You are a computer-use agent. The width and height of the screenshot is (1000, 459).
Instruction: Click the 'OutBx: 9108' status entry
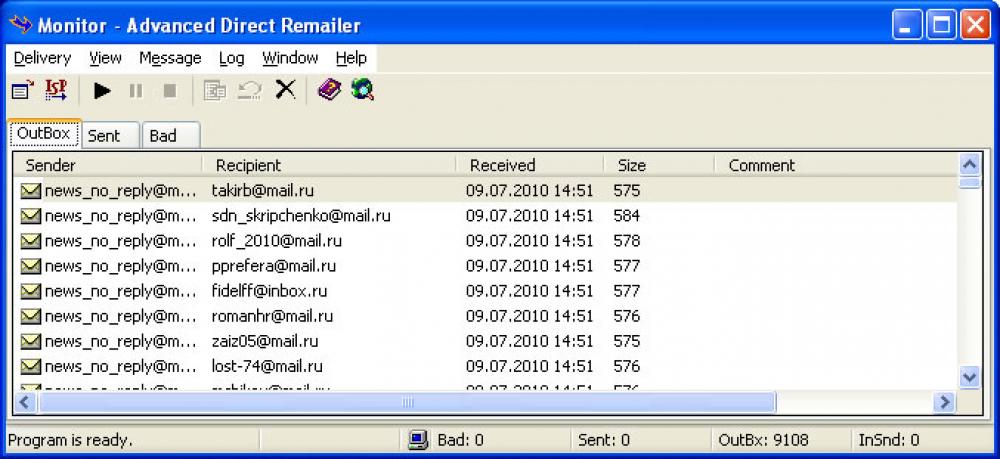pos(763,440)
